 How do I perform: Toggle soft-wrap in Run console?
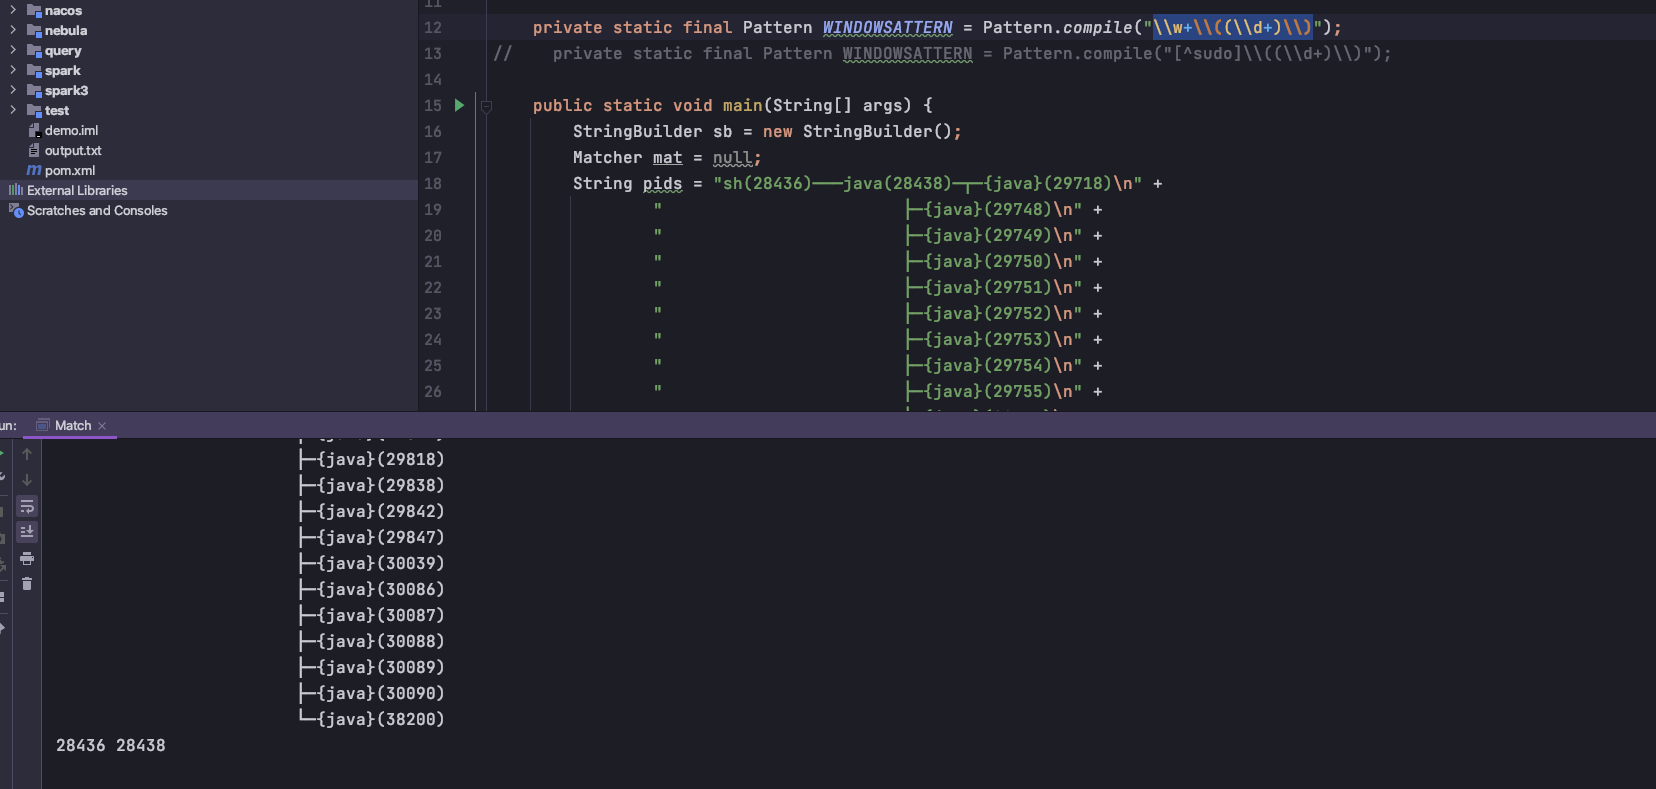point(27,506)
